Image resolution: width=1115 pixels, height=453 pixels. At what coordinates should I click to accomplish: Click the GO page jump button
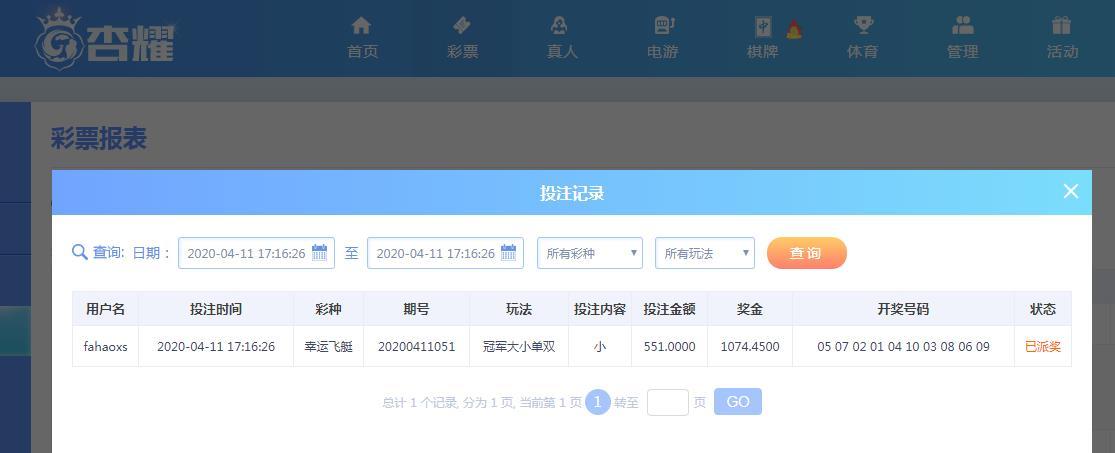click(737, 402)
